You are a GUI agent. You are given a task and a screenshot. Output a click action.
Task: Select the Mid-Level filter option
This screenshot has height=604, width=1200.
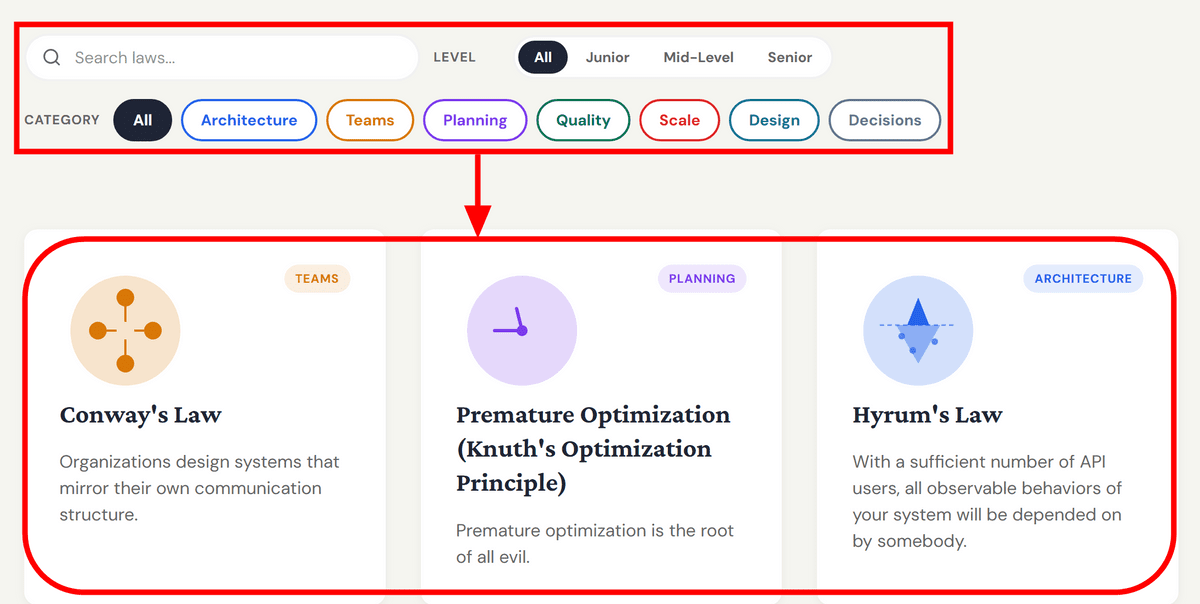coord(698,57)
